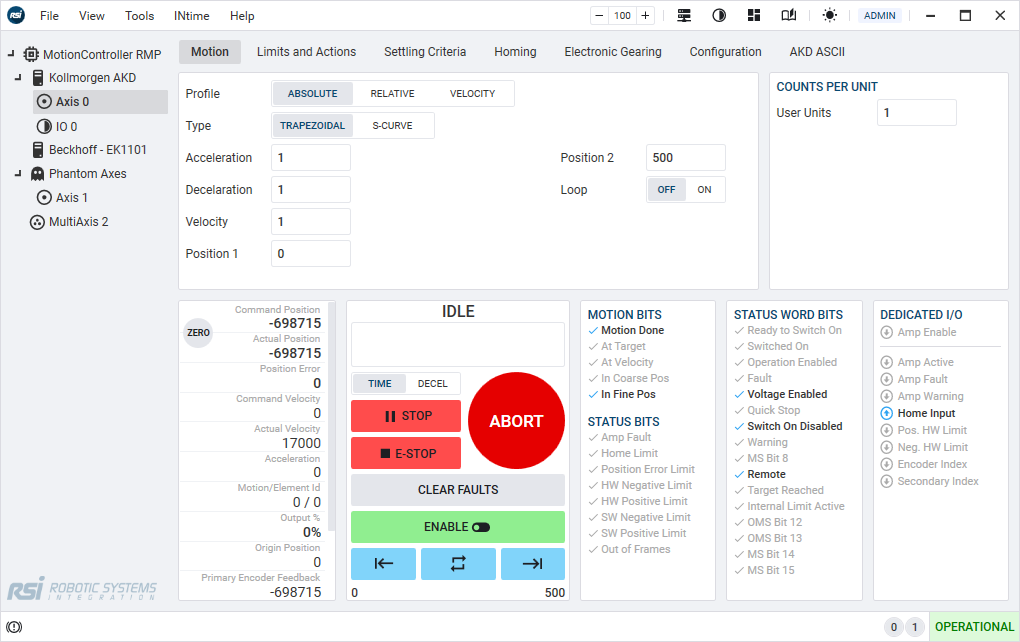This screenshot has height=642, width=1020.
Task: Open the File menu
Action: coord(49,16)
